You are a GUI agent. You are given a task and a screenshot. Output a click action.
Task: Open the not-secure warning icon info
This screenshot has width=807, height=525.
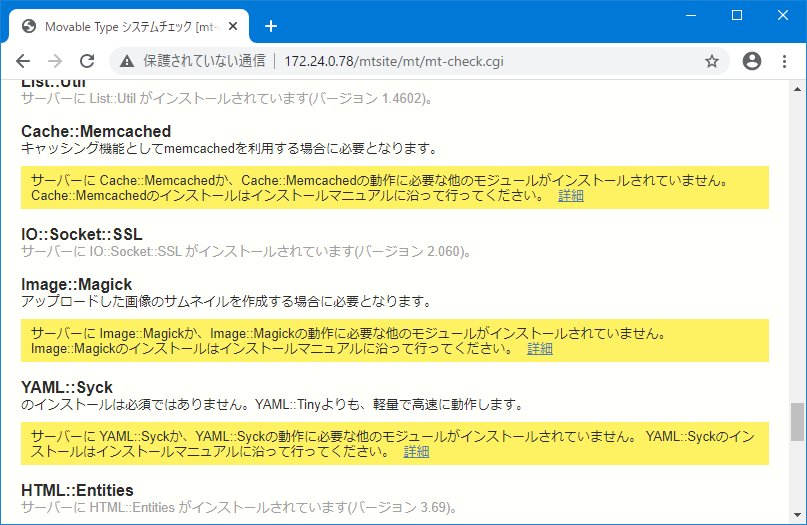coord(127,62)
